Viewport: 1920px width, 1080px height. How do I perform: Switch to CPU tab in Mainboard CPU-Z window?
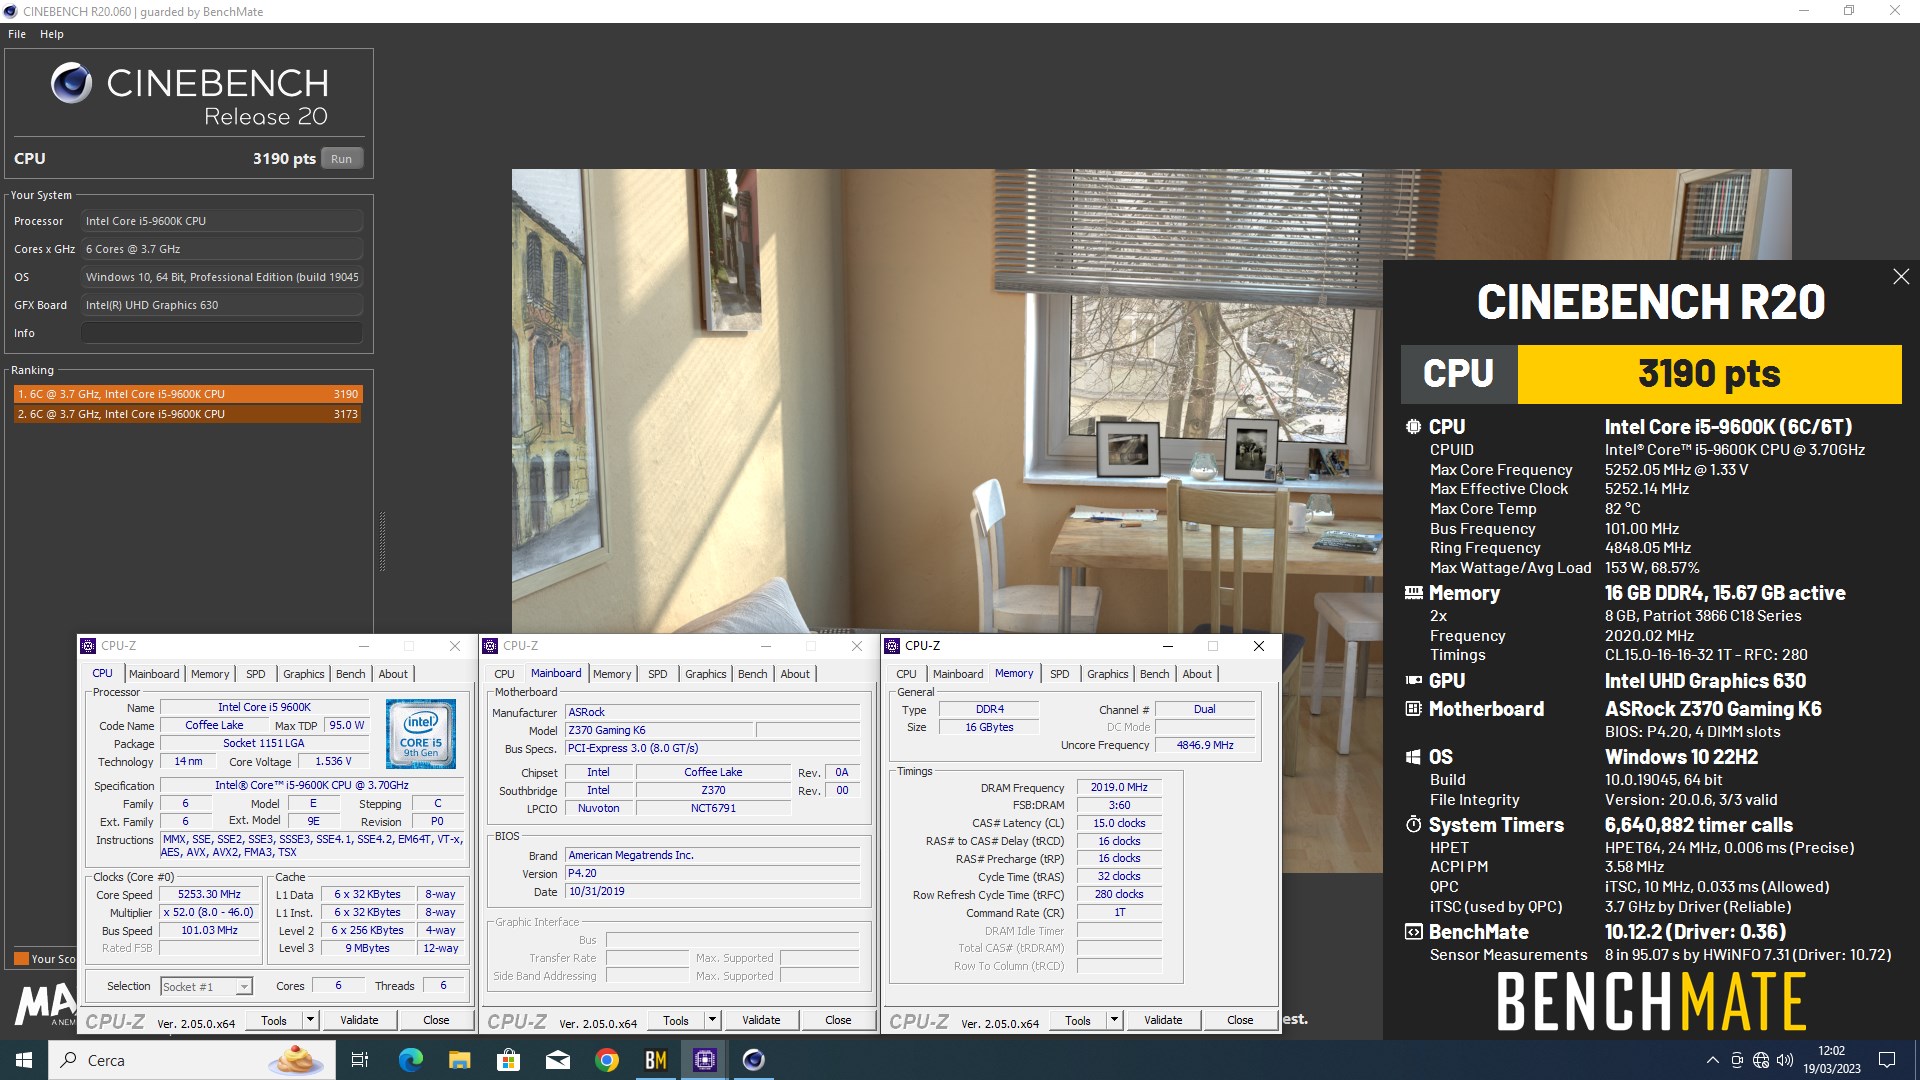click(505, 674)
